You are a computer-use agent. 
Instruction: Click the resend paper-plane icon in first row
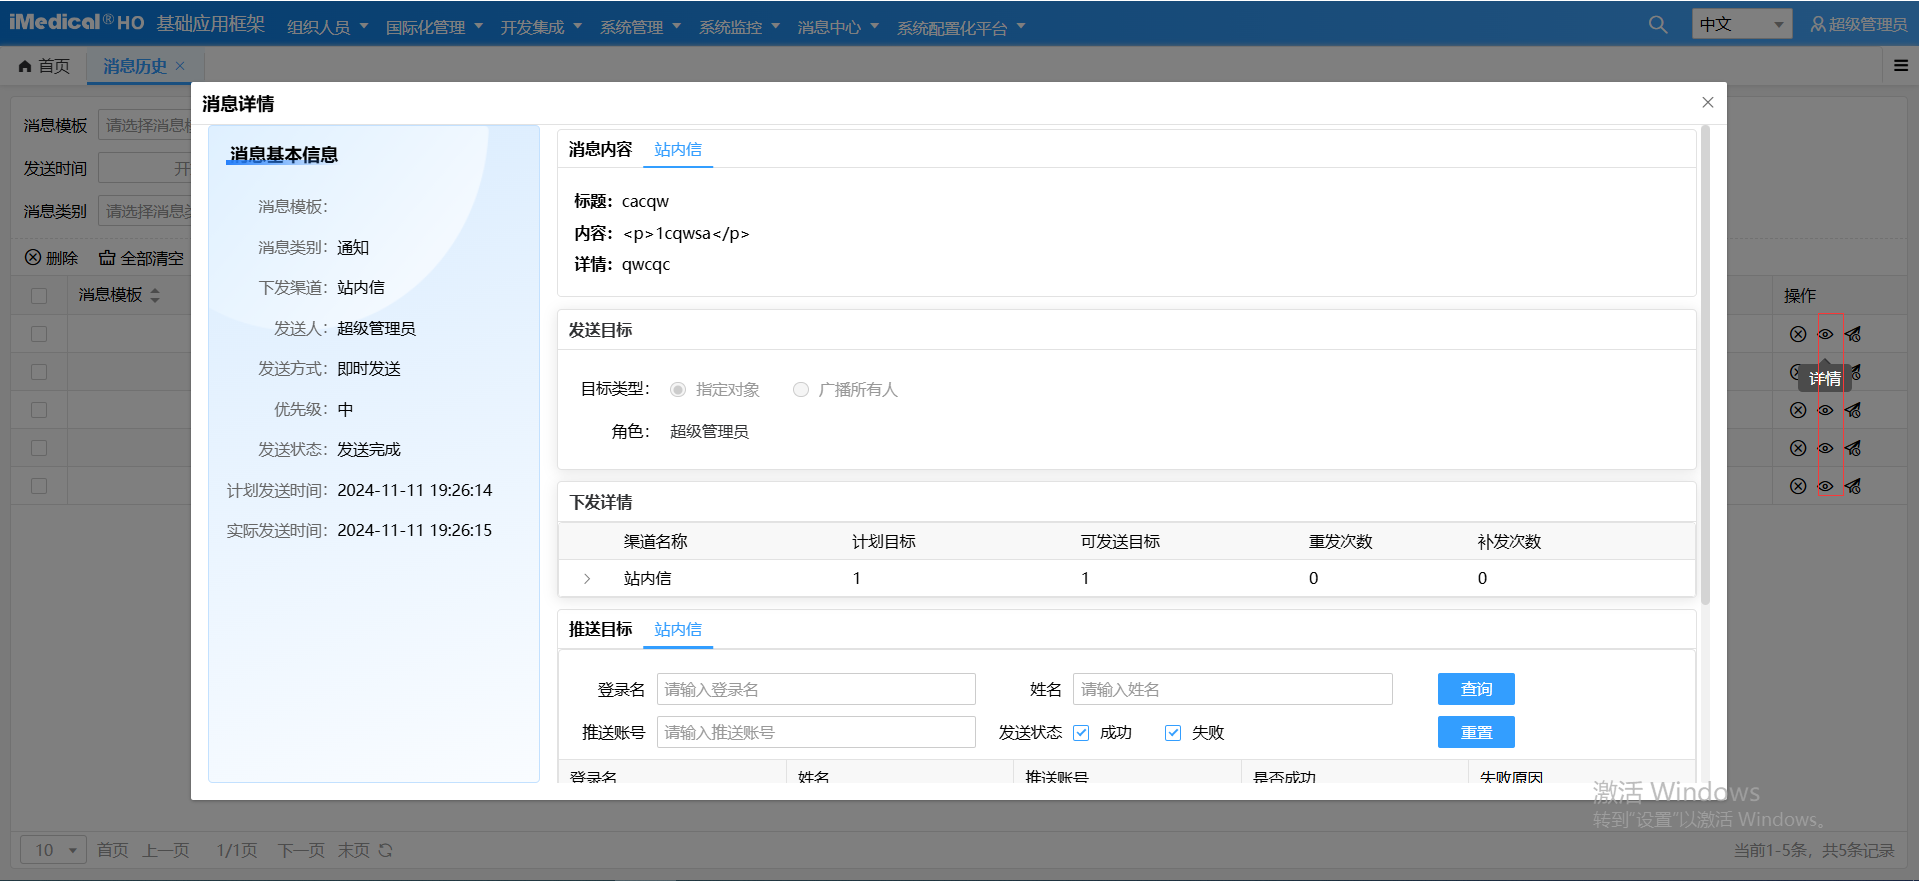tap(1853, 334)
